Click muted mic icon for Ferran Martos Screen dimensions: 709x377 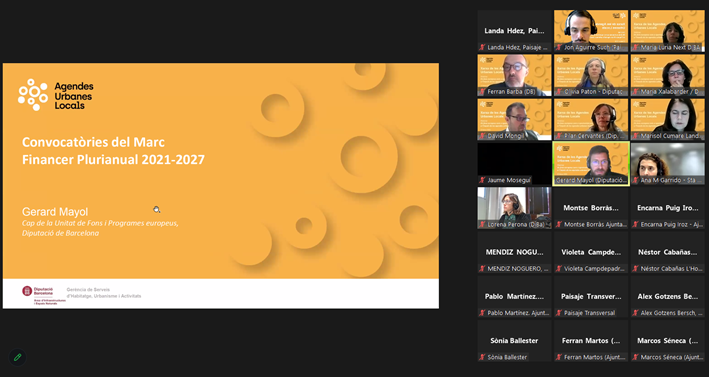pos(559,357)
